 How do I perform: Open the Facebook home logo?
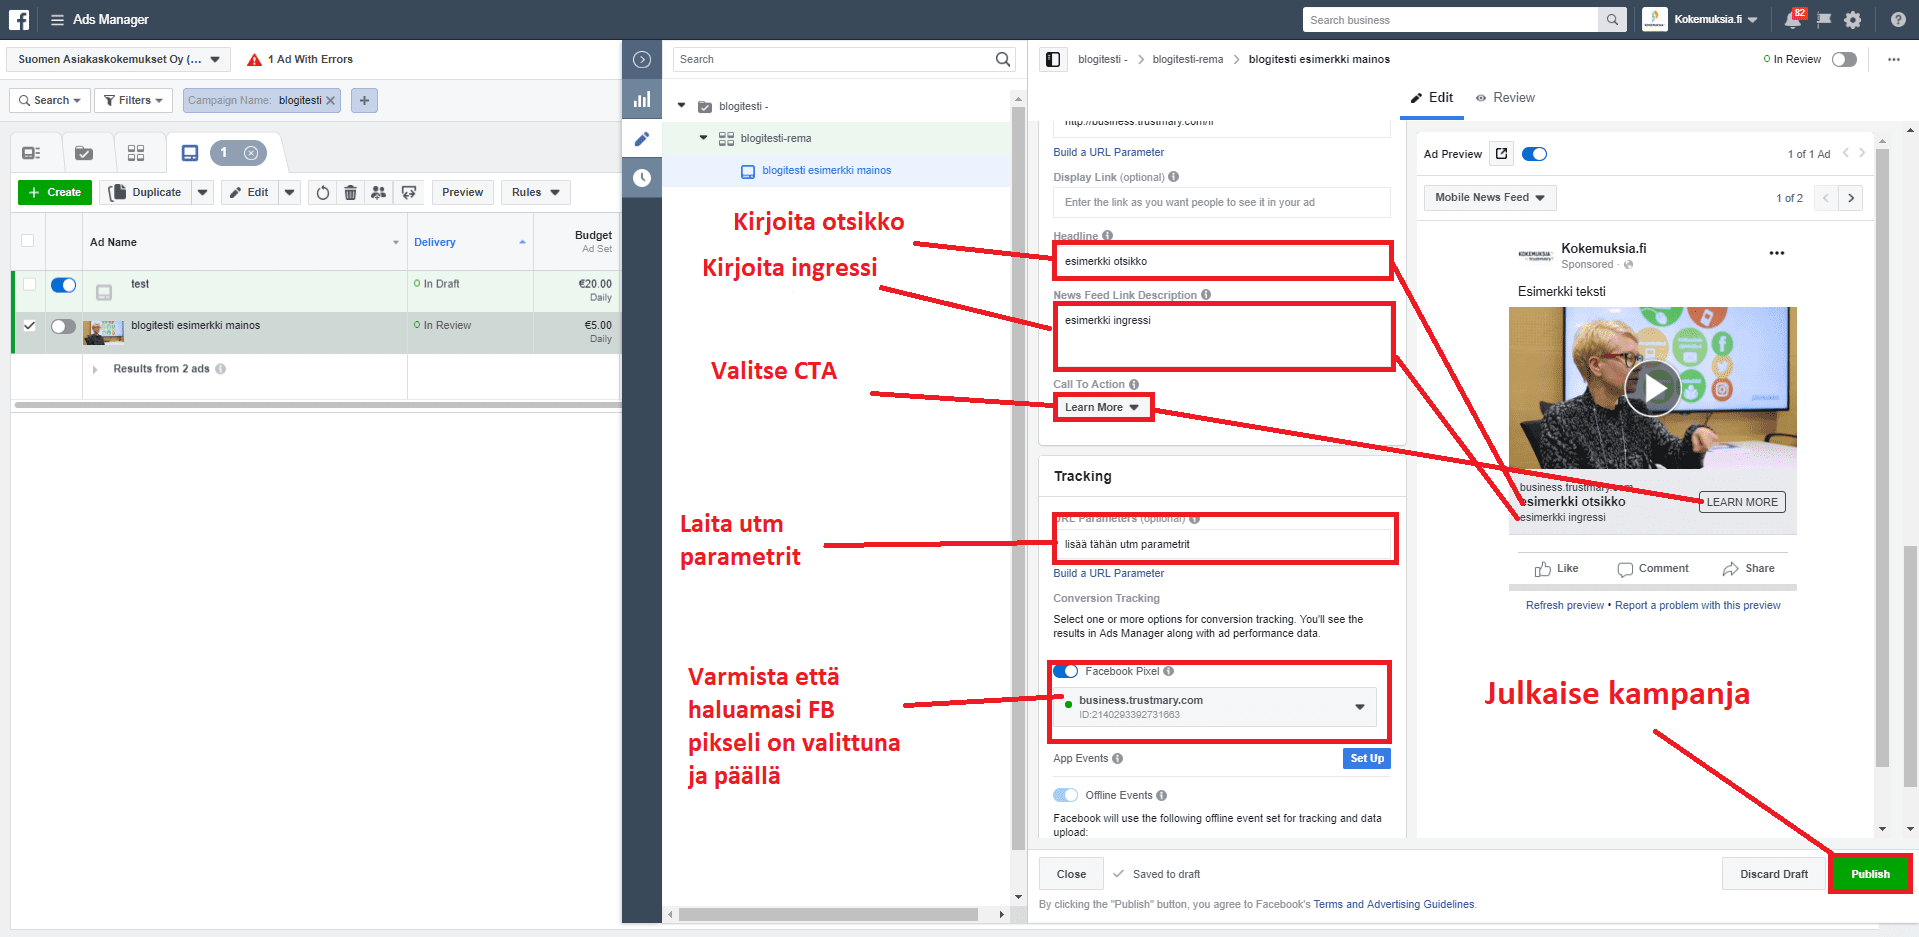tap(19, 19)
